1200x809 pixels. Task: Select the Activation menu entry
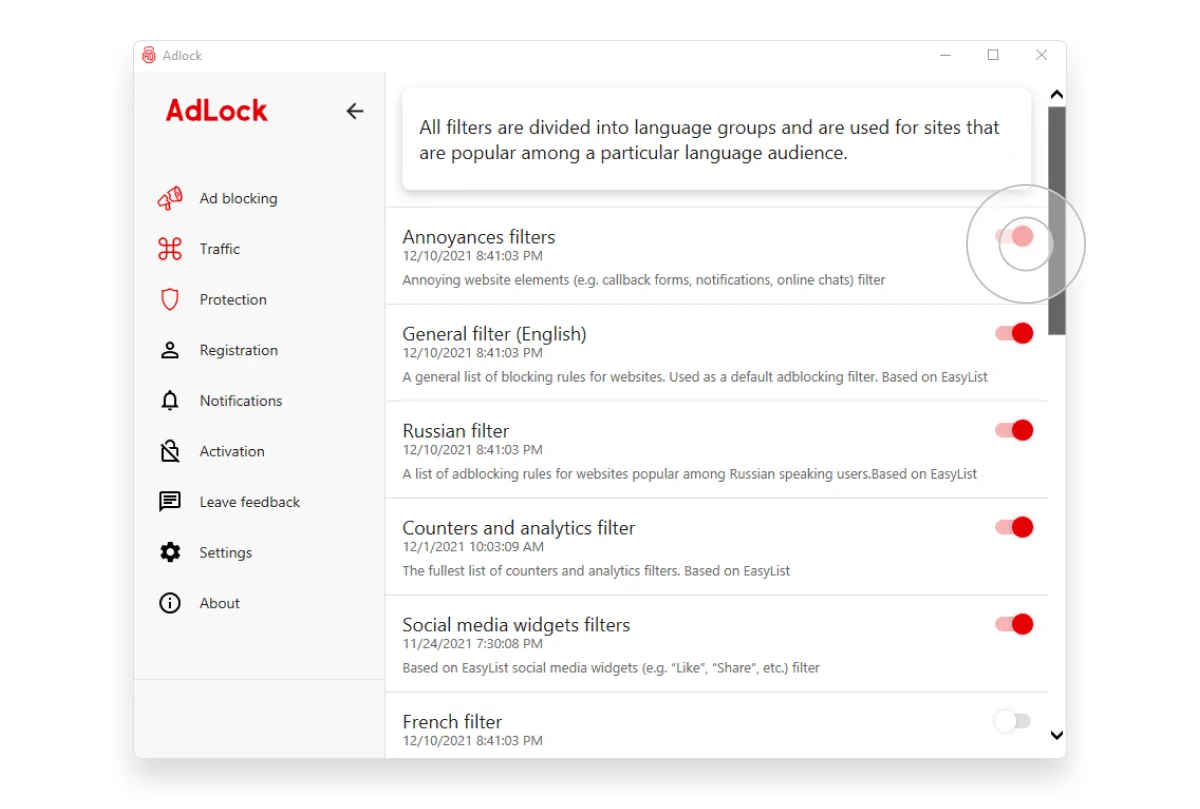[232, 451]
